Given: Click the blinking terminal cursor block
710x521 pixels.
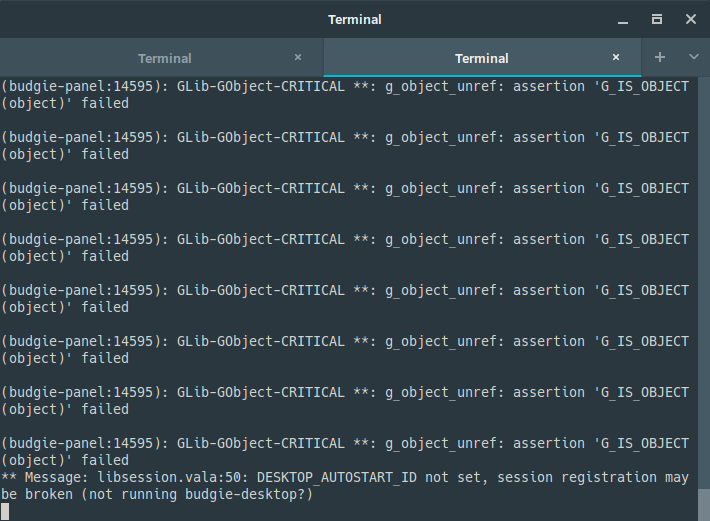Looking at the screenshot, I should [x=5, y=511].
